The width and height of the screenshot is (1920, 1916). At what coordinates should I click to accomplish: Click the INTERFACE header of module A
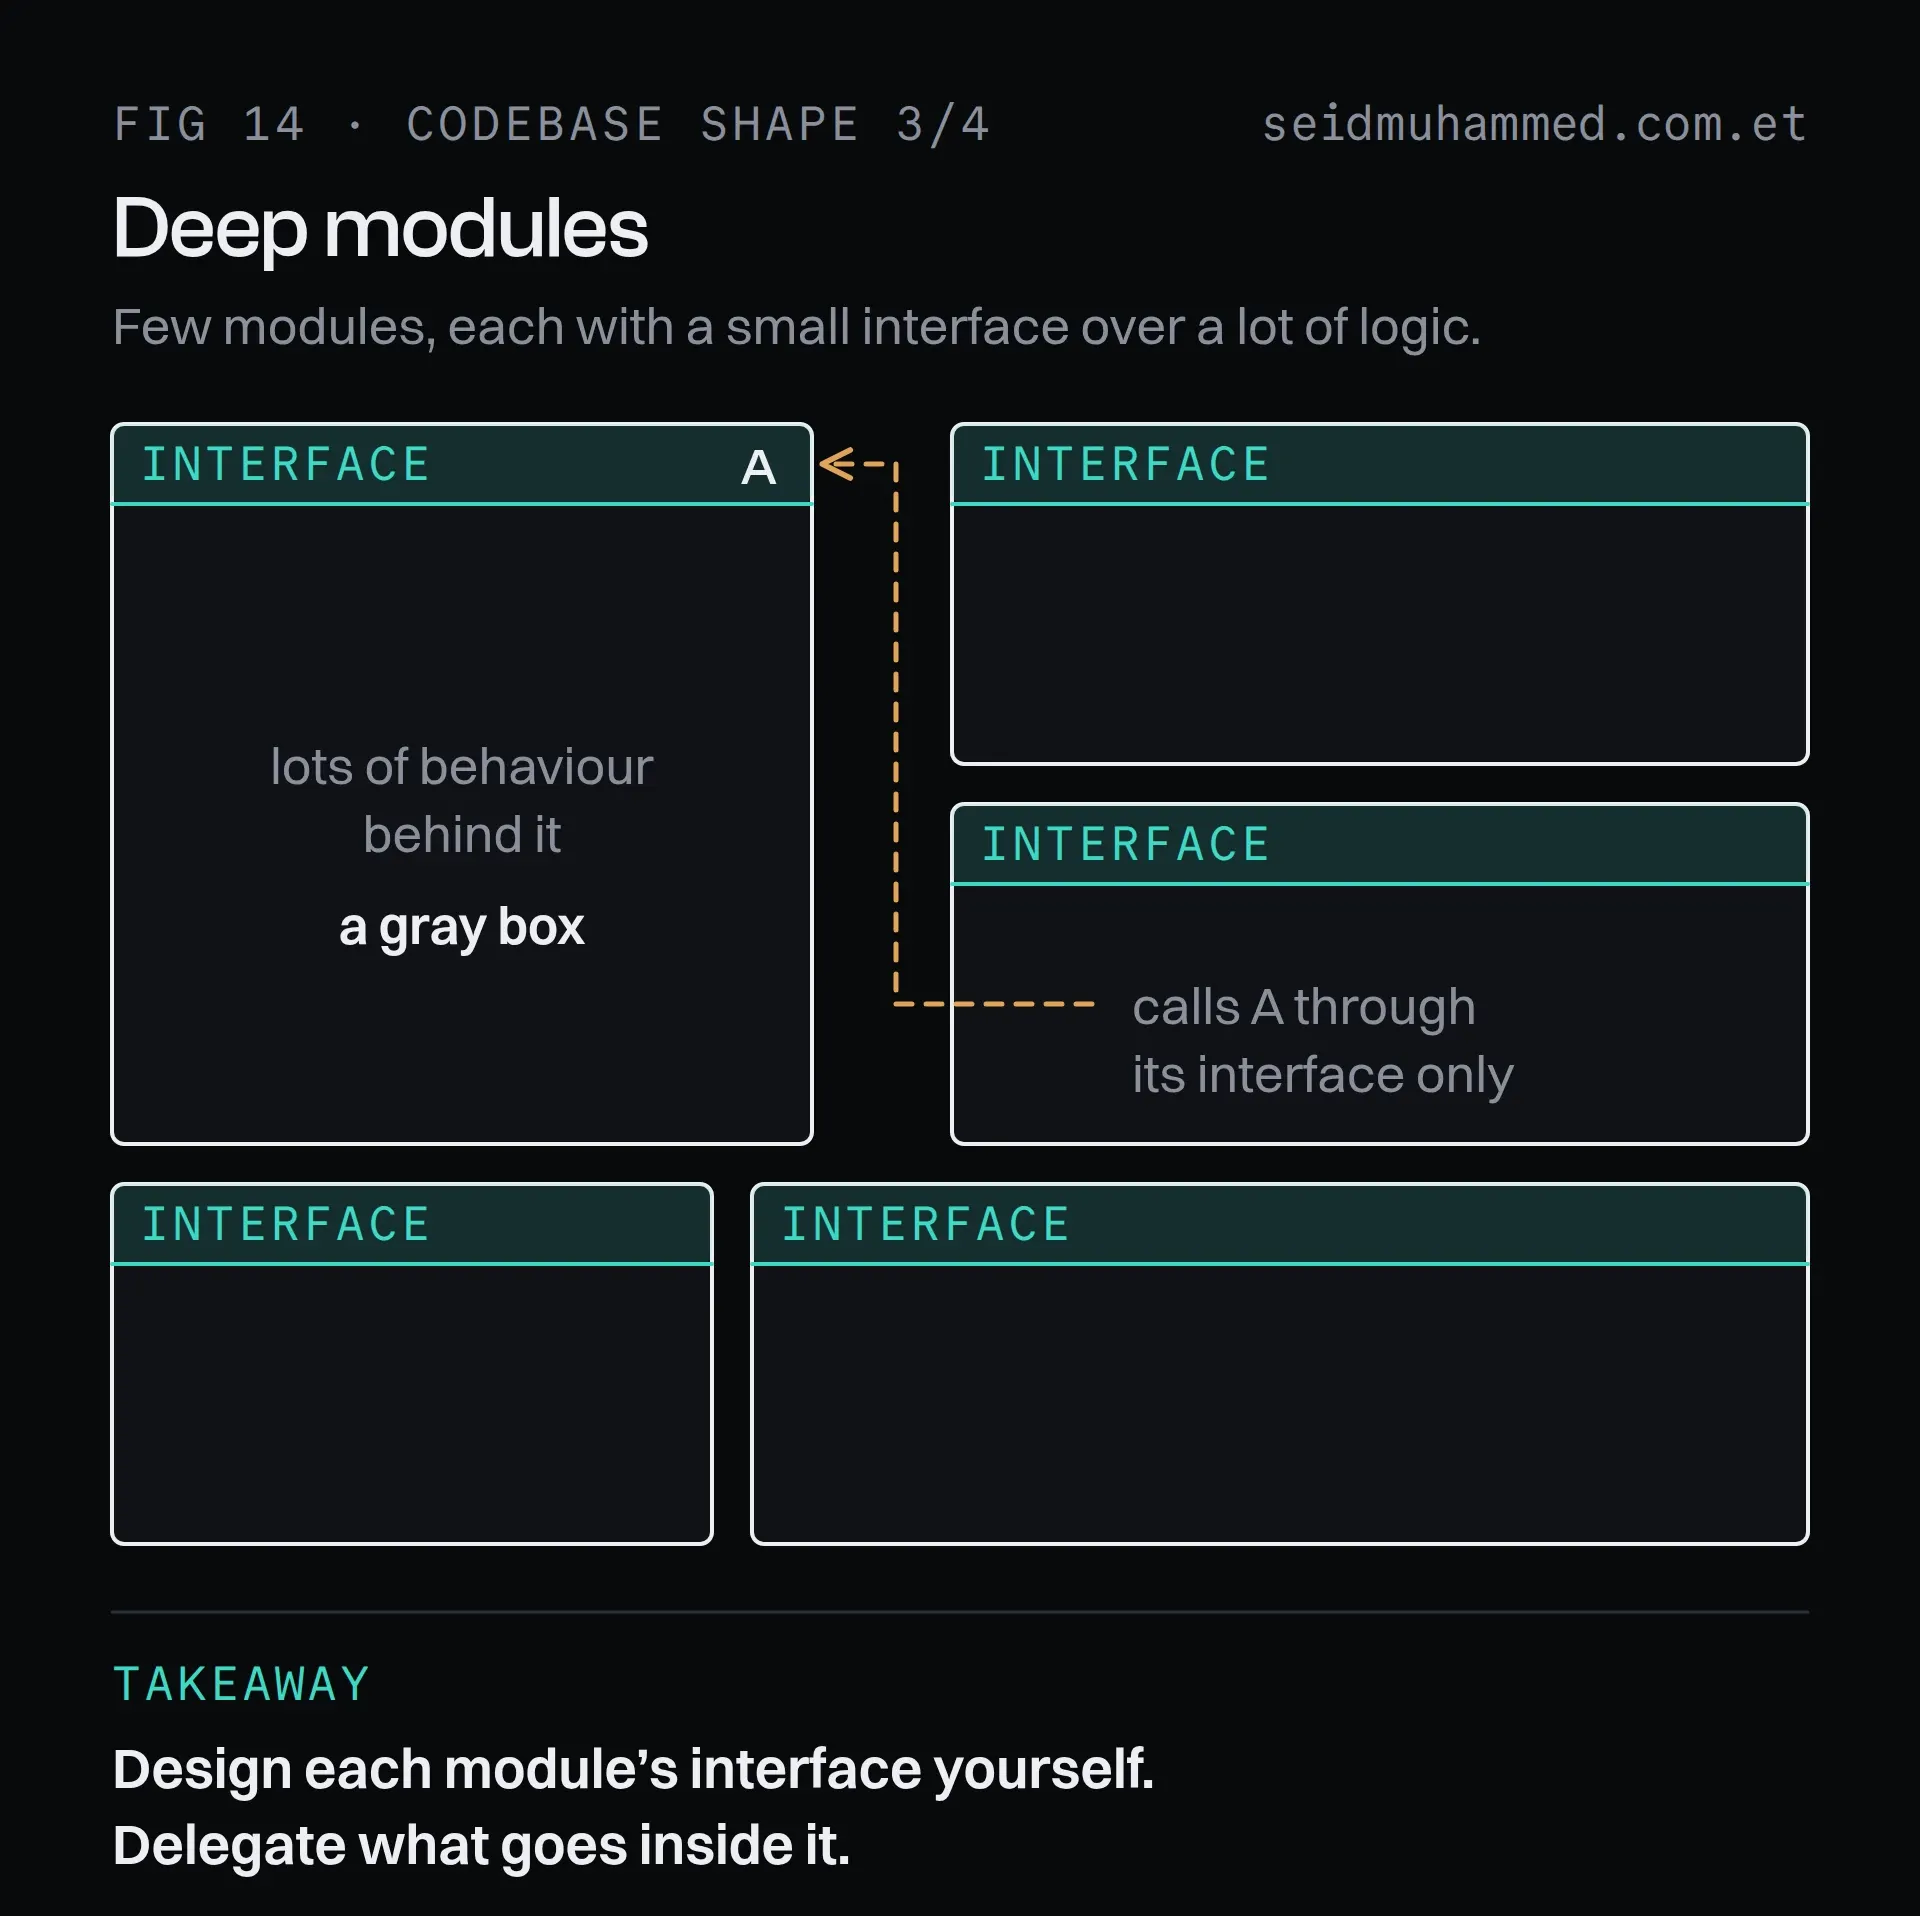point(462,465)
